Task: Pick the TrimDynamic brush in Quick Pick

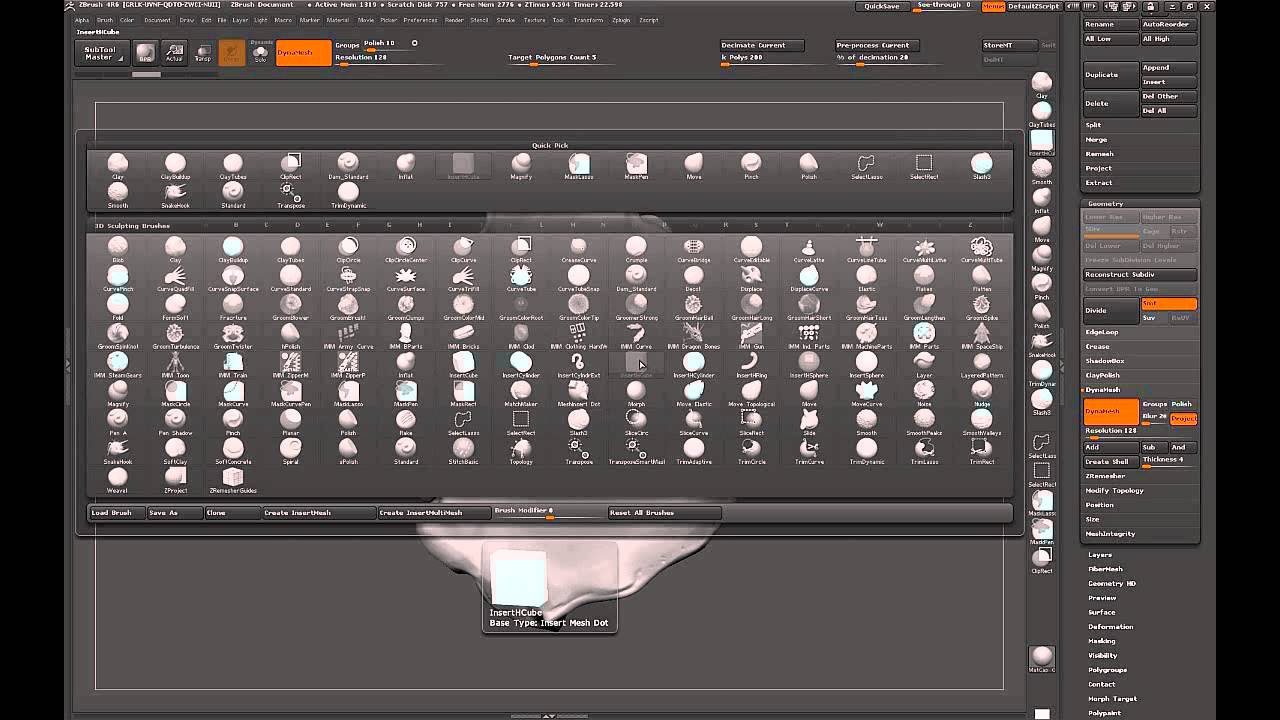Action: [x=348, y=195]
